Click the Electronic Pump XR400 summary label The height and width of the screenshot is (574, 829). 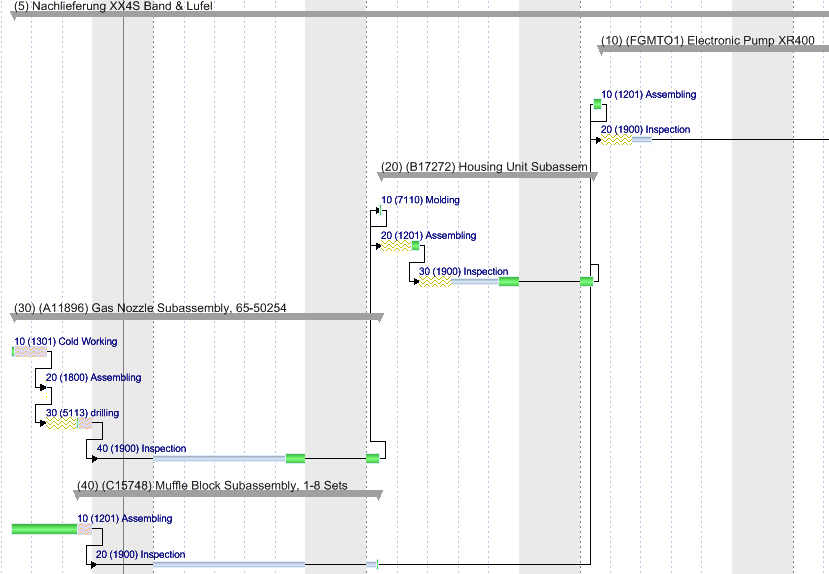coord(708,41)
